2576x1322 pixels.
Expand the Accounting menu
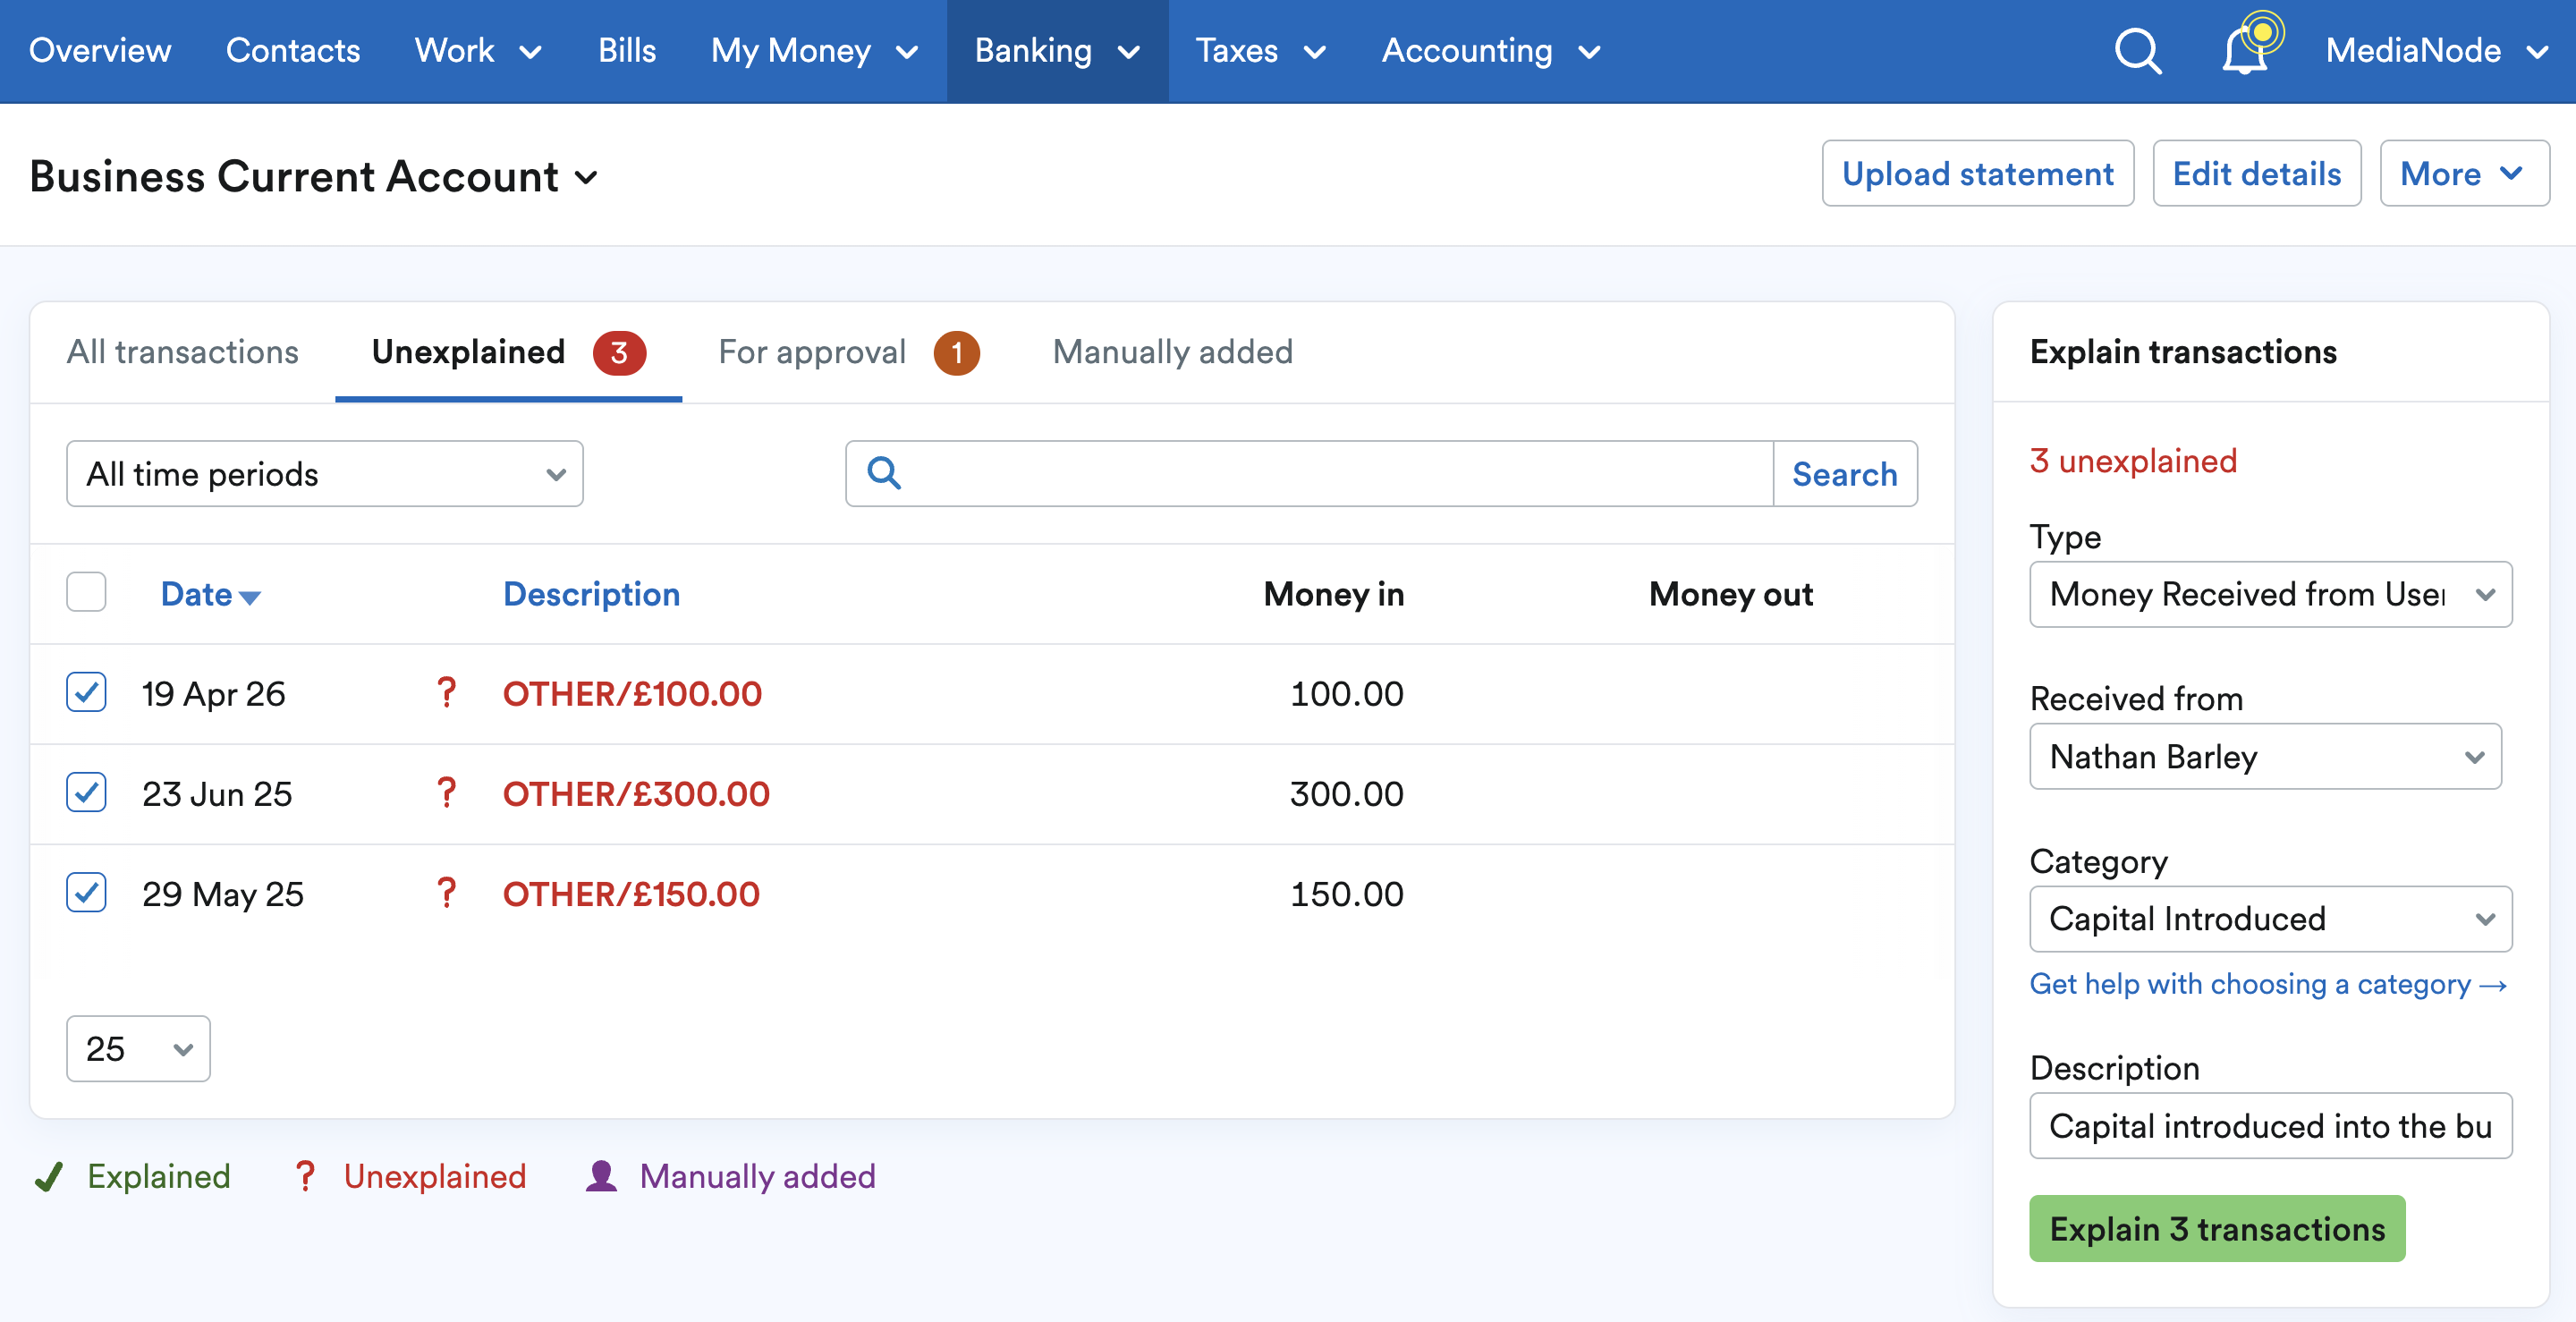(1491, 51)
